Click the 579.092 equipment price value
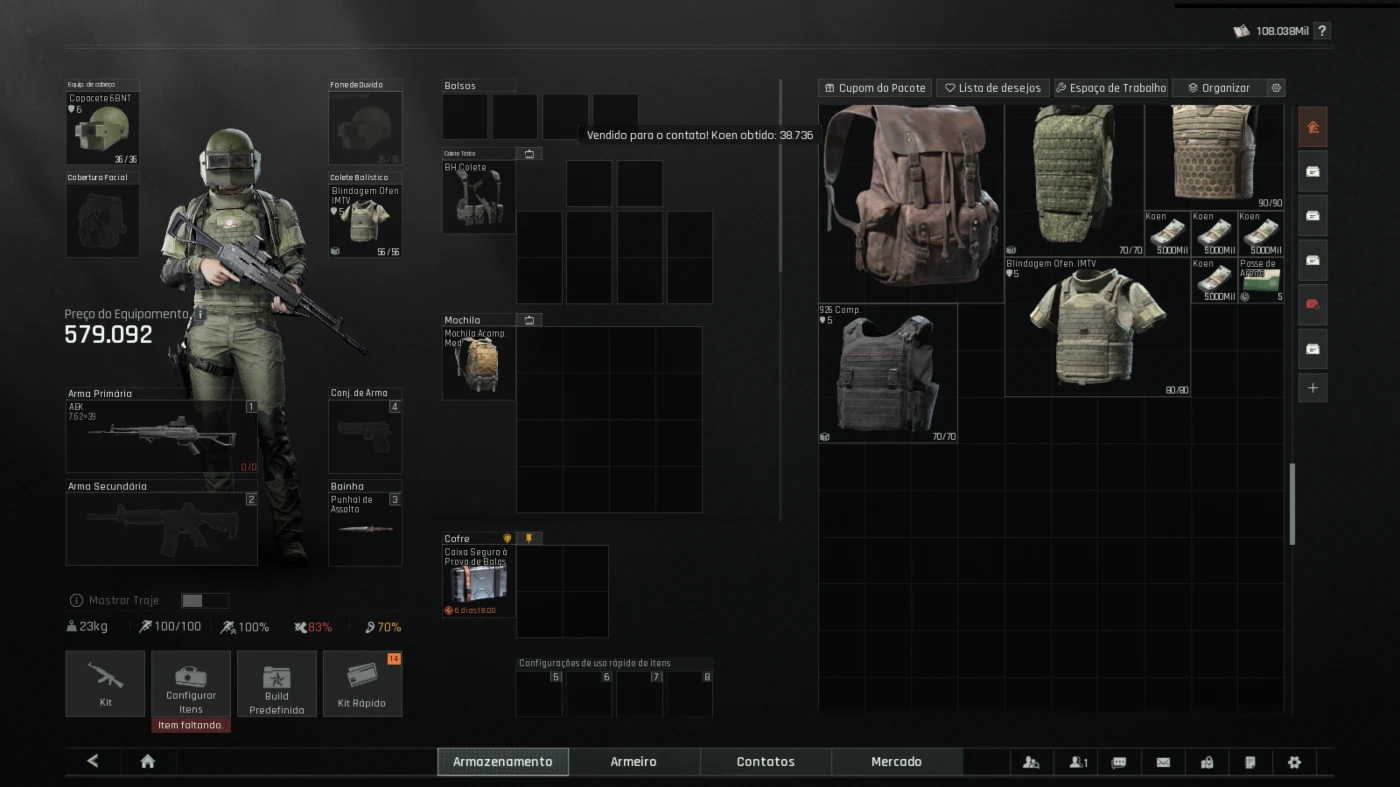Screen dimensions: 1400x787 (109, 335)
